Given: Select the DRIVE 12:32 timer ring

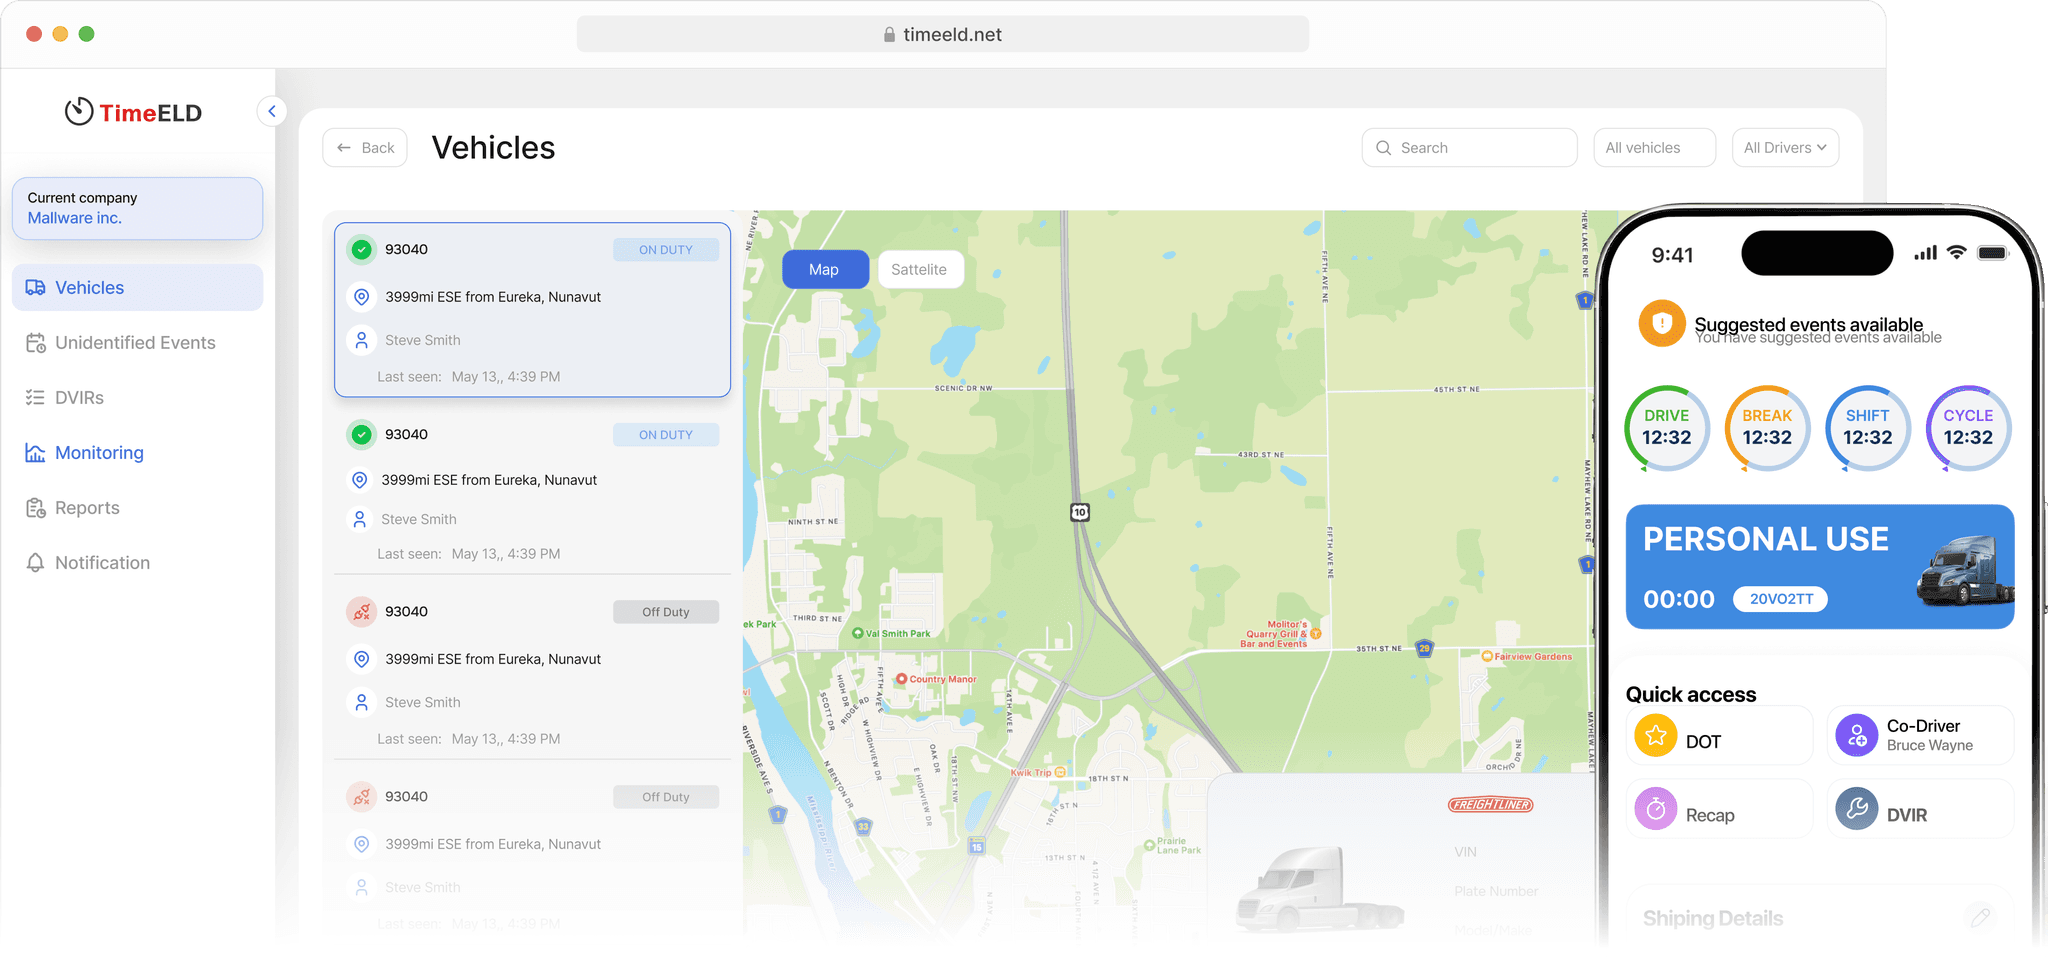Looking at the screenshot, I should pos(1666,428).
